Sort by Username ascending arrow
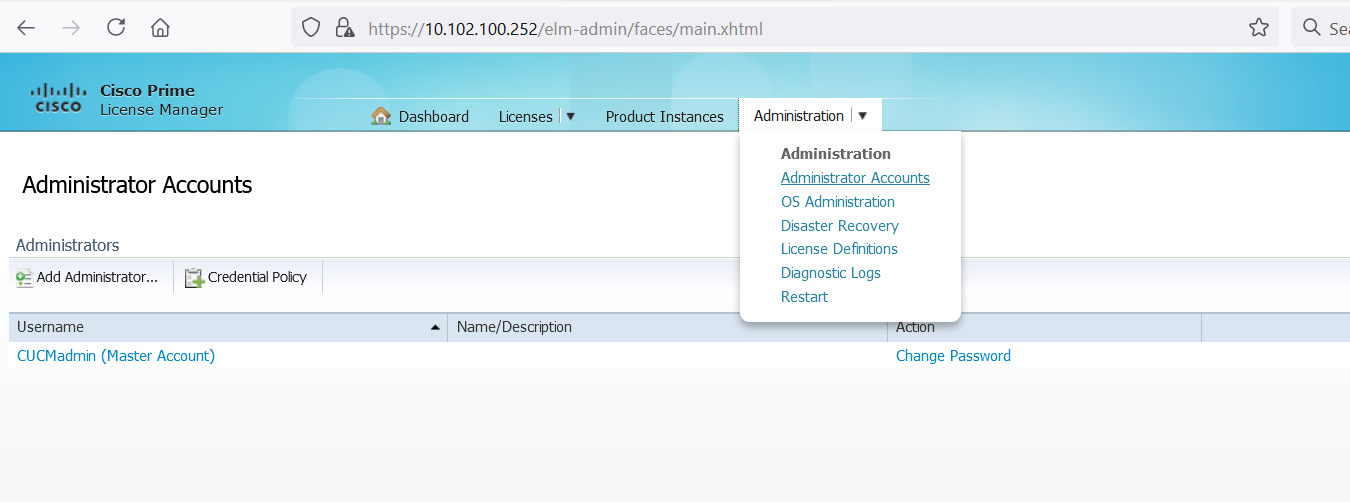Image resolution: width=1350 pixels, height=502 pixels. tap(435, 328)
